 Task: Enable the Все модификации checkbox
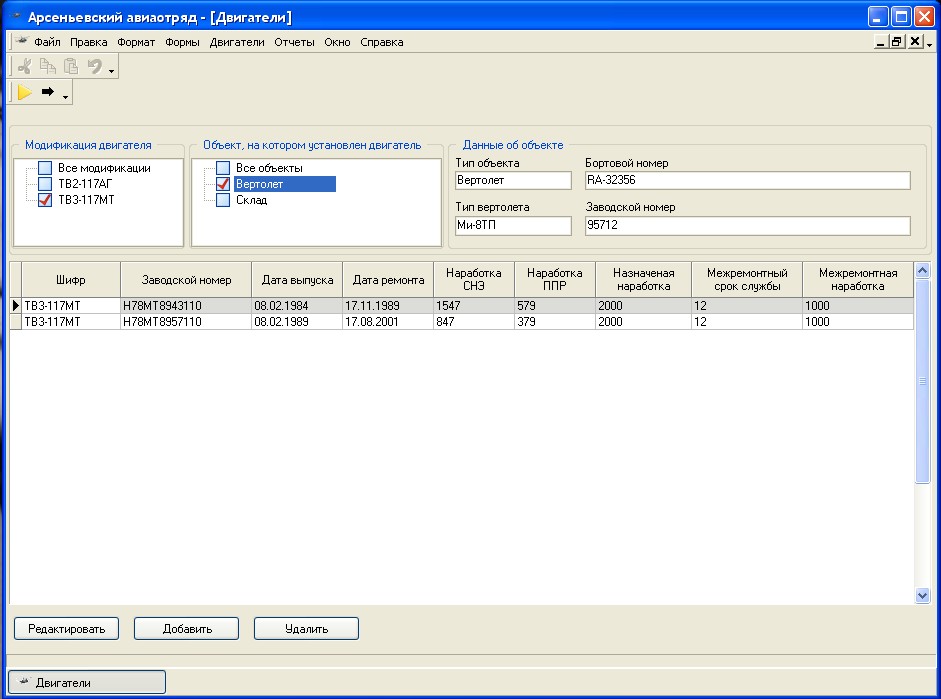coord(45,168)
